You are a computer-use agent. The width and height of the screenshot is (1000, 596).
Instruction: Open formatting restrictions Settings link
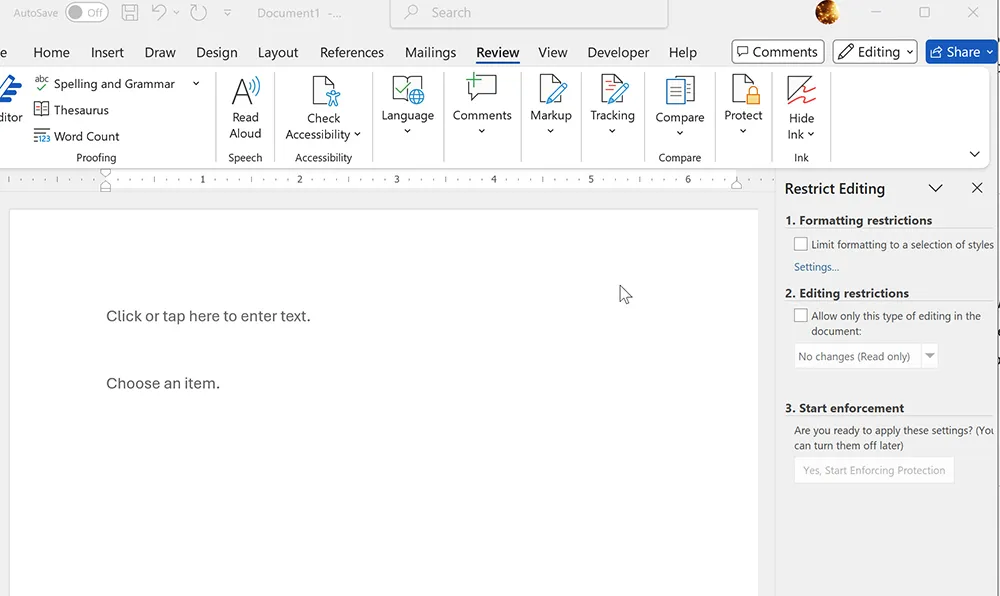click(815, 266)
